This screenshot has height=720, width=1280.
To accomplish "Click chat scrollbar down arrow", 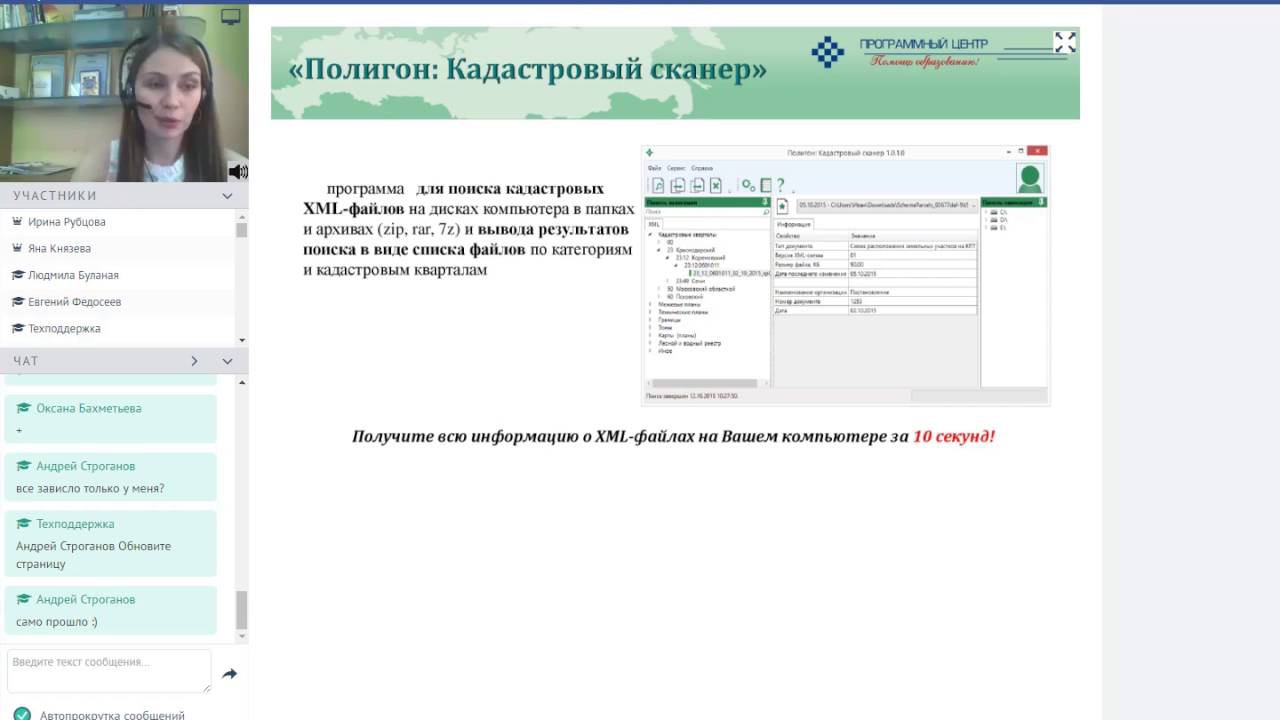I will pyautogui.click(x=242, y=636).
